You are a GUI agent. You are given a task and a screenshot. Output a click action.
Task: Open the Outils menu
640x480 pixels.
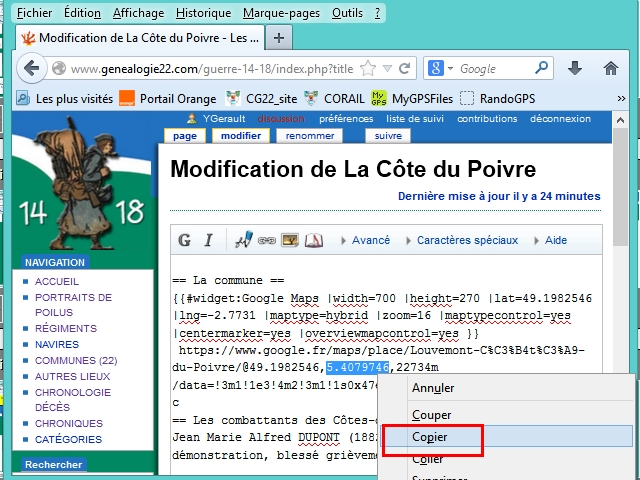(347, 13)
